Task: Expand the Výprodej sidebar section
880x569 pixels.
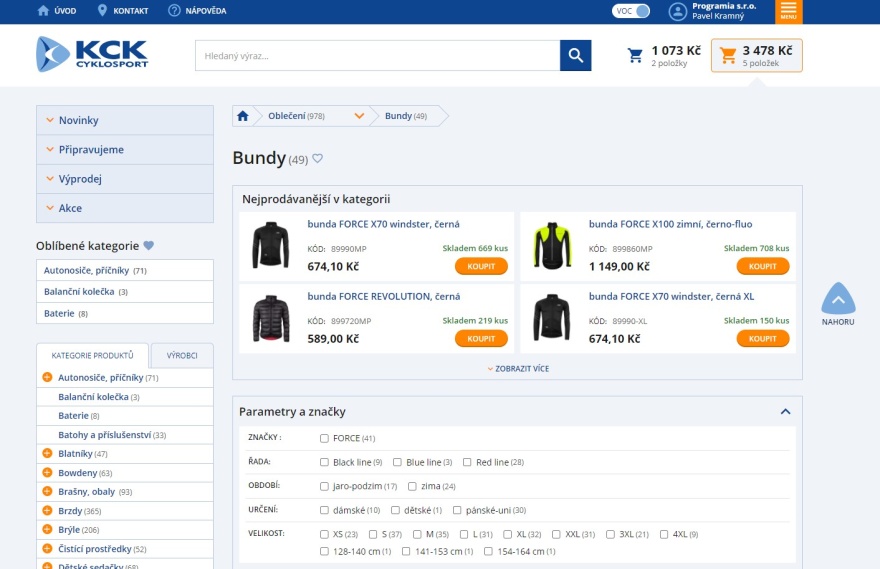Action: click(125, 179)
